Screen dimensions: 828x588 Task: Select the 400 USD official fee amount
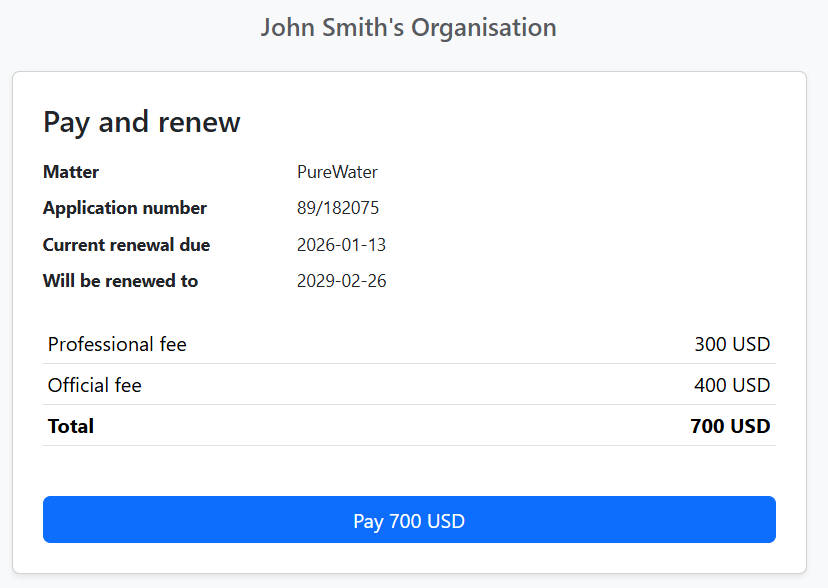point(732,385)
